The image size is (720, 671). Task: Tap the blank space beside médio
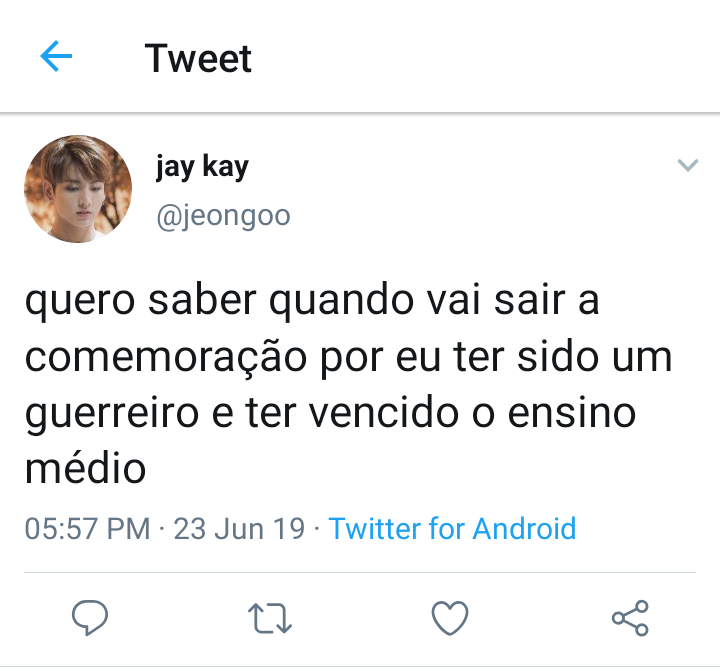(x=413, y=468)
